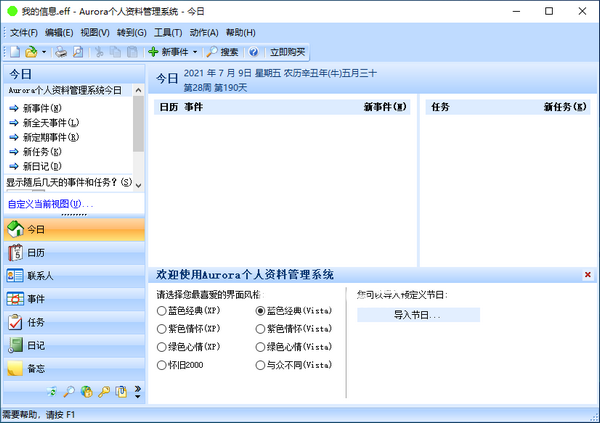
Task: Open the 帮助(H) menu
Action: tap(240, 33)
